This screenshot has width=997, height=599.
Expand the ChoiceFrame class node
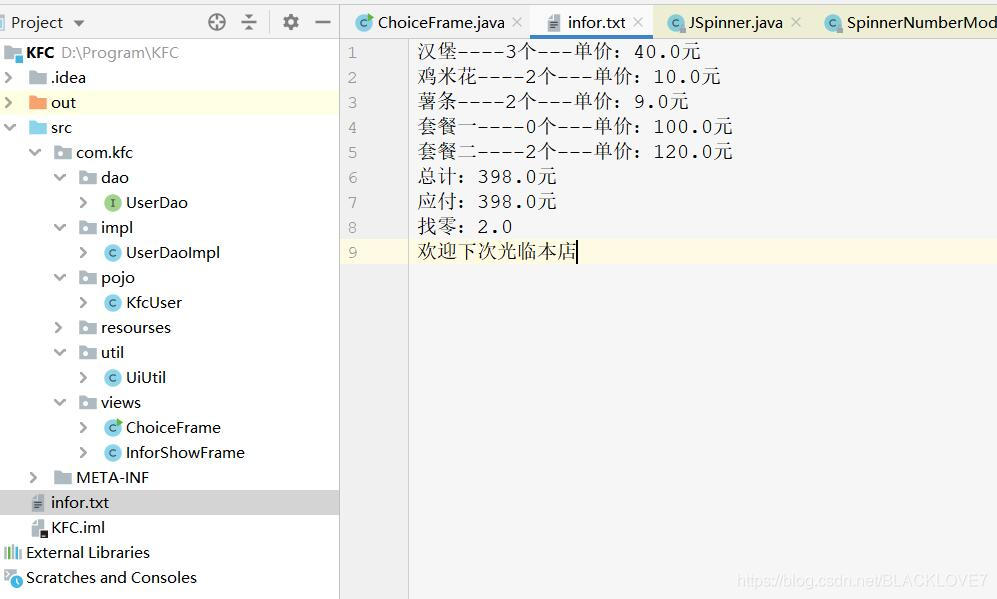(x=83, y=427)
